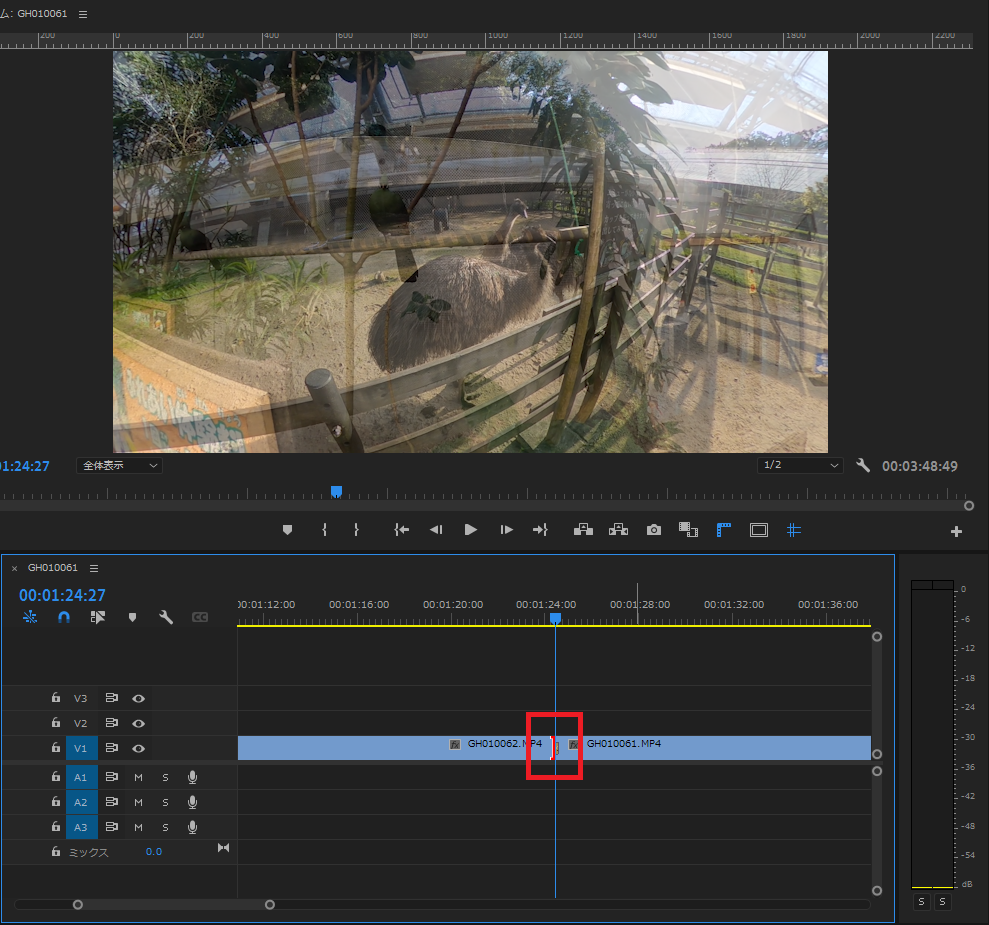Set the Mark In point
This screenshot has width=989, height=925.
324,530
